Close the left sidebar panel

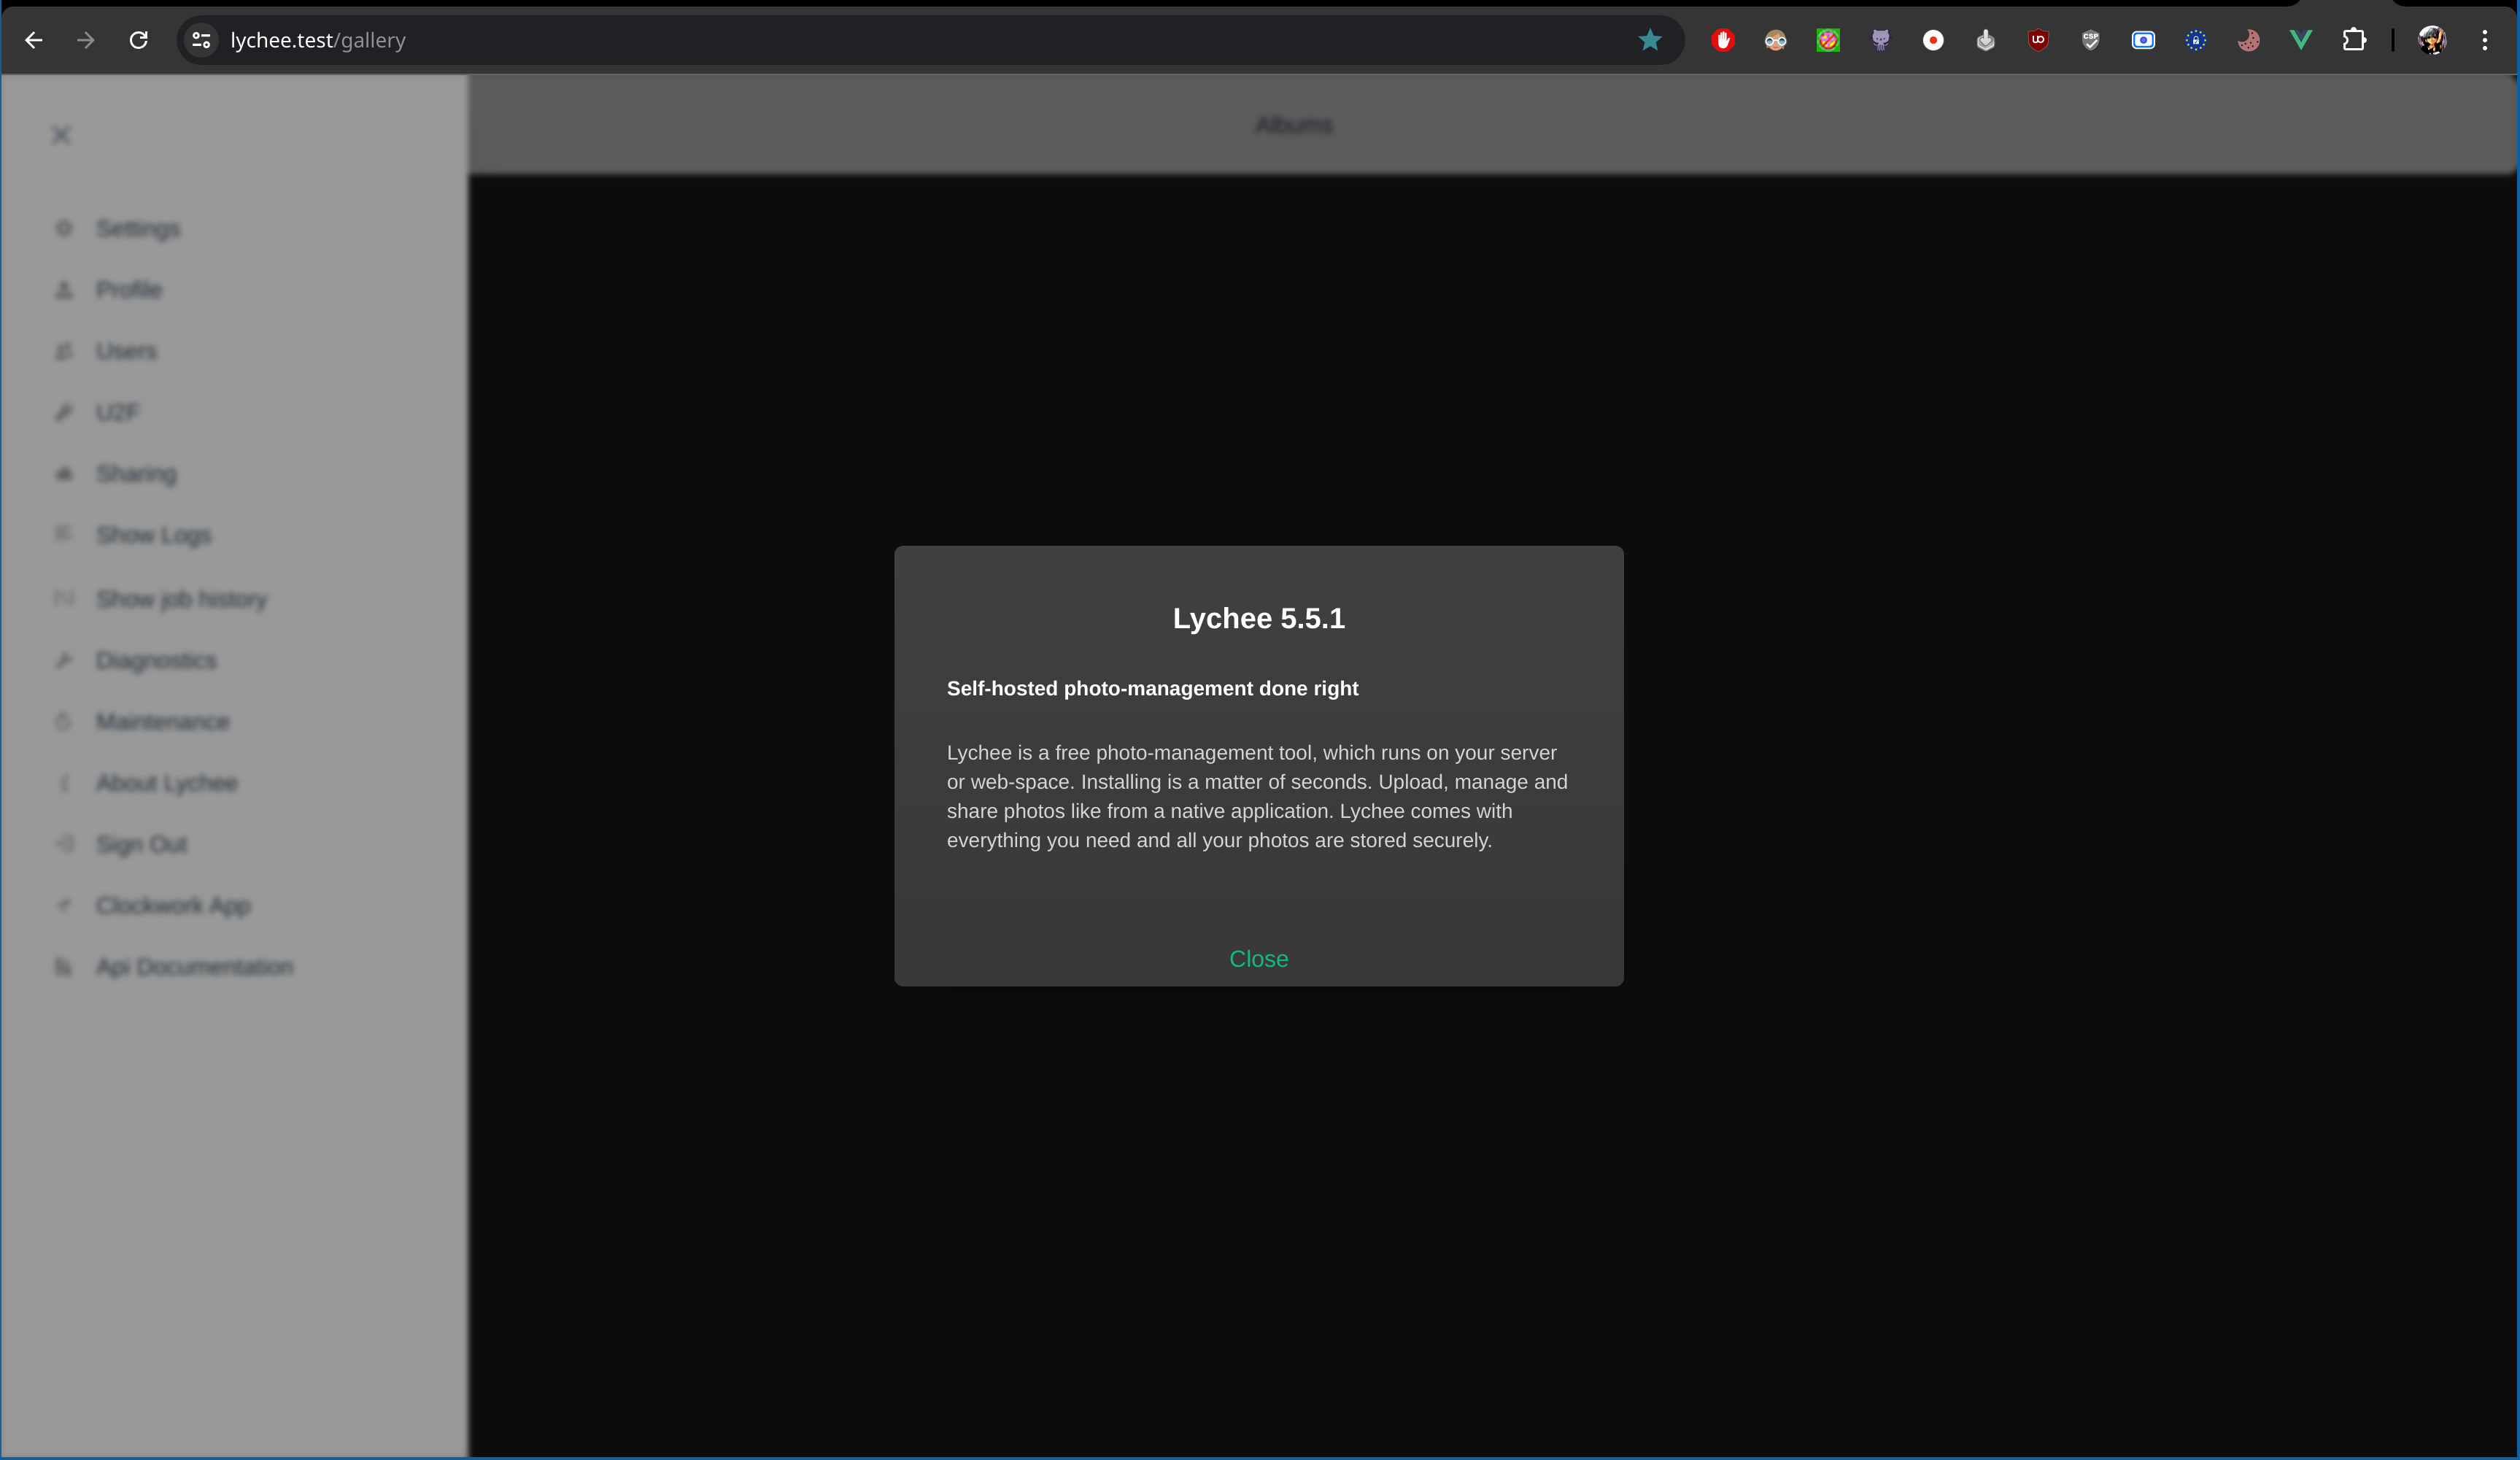(x=61, y=134)
